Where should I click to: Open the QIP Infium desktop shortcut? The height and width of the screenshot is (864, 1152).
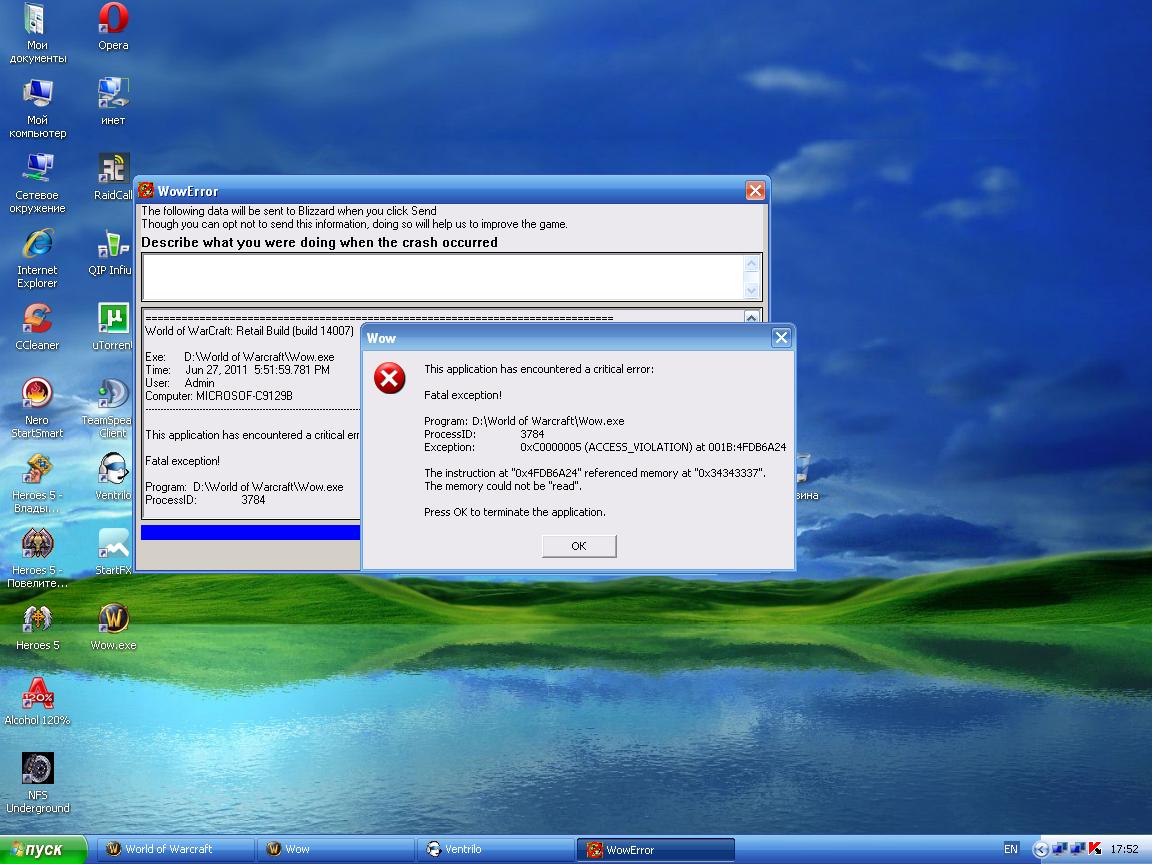point(112,252)
